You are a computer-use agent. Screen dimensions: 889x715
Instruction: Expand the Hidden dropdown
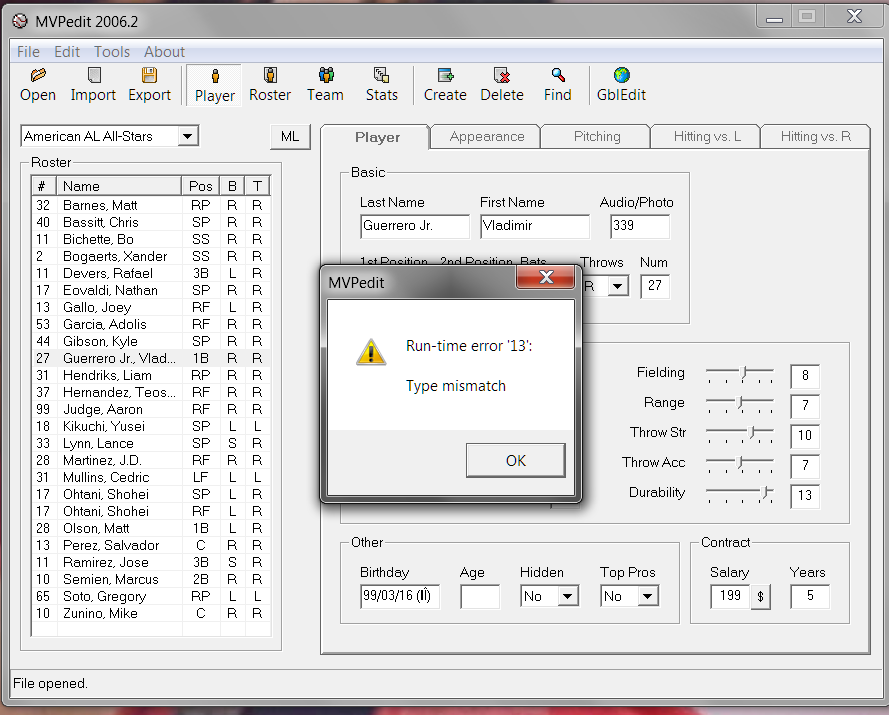[568, 596]
